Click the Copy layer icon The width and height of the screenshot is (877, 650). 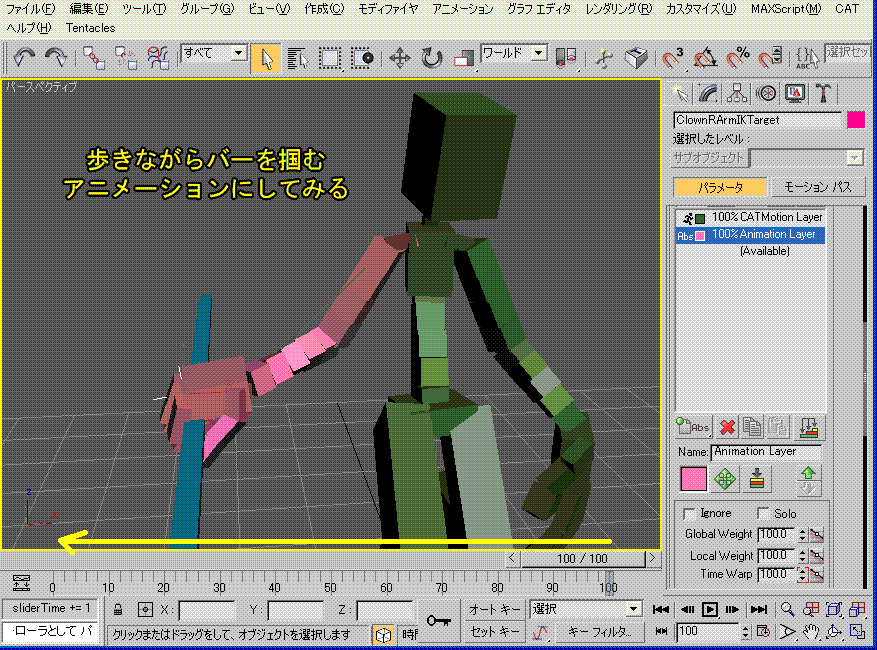click(x=752, y=428)
